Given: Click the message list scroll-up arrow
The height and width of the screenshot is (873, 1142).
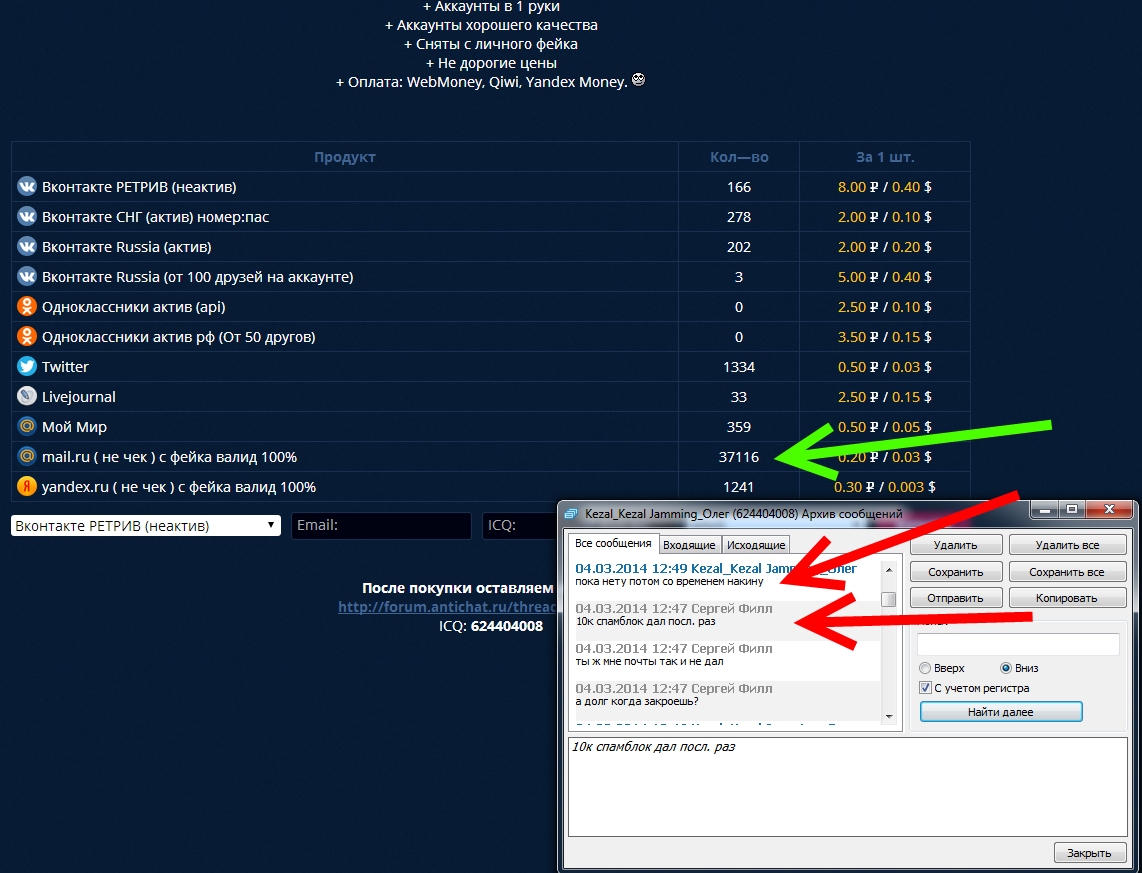Looking at the screenshot, I should (889, 569).
